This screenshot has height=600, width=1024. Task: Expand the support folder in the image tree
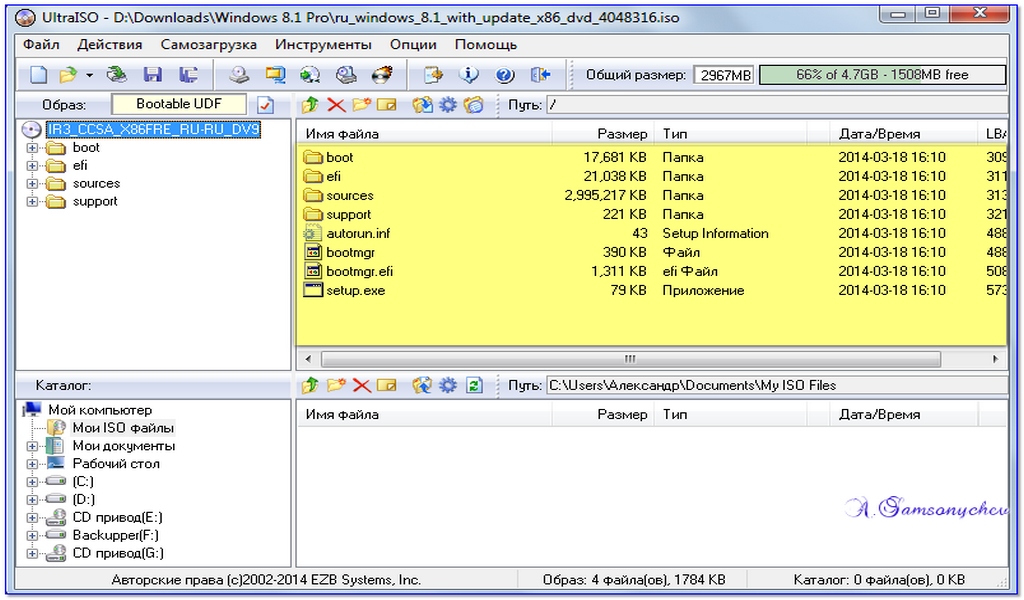(32, 202)
